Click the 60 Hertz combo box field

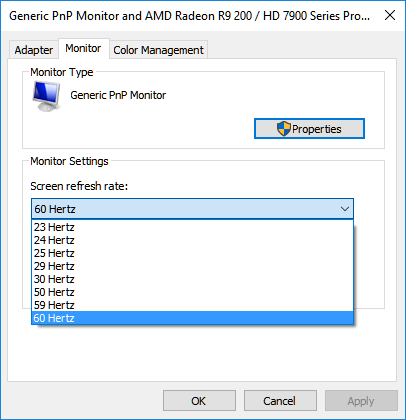click(192, 209)
